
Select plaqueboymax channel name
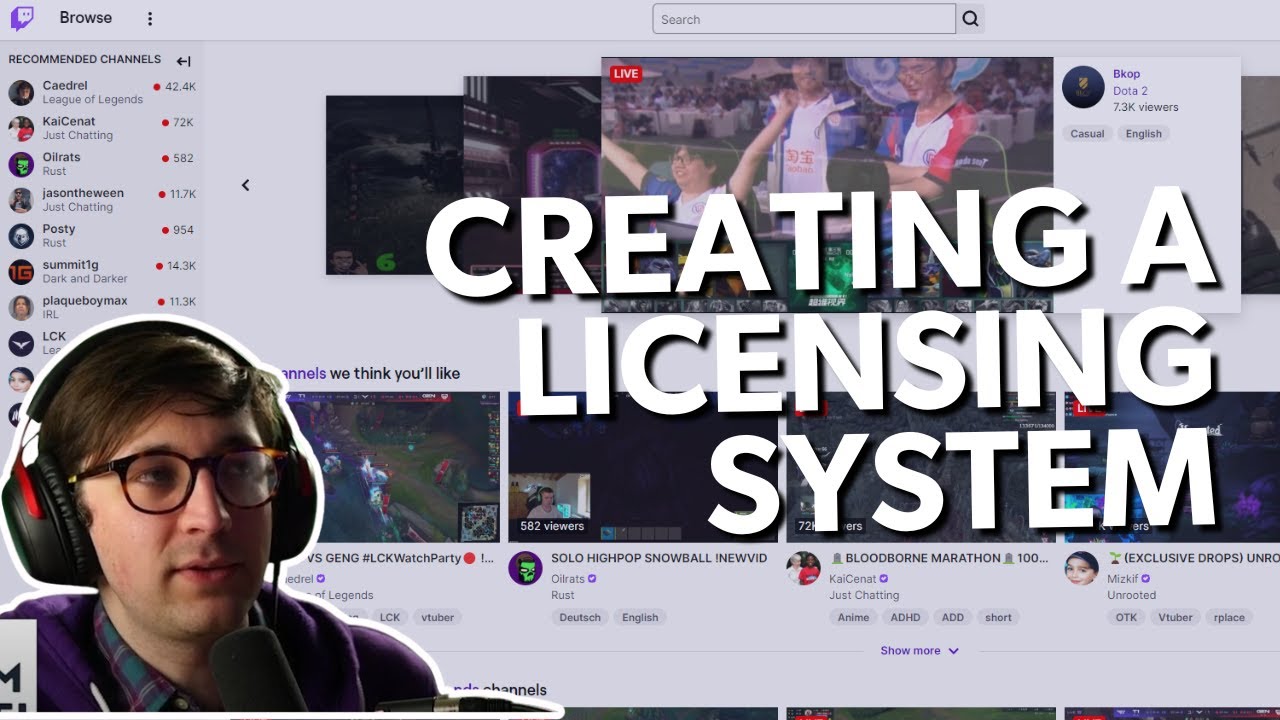click(85, 301)
